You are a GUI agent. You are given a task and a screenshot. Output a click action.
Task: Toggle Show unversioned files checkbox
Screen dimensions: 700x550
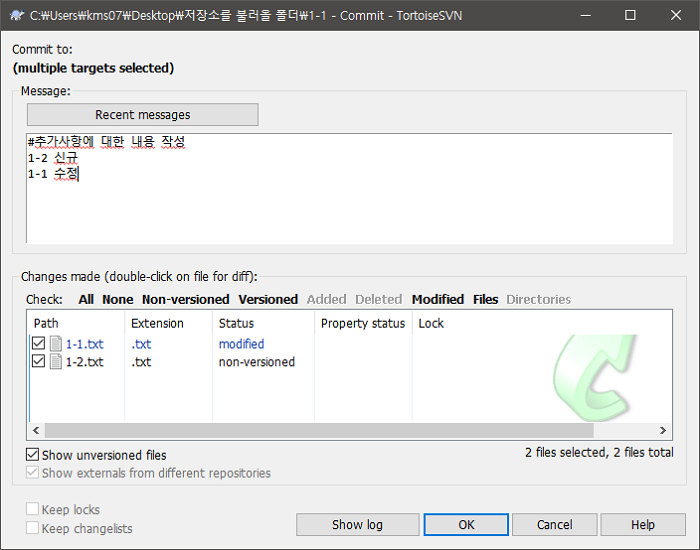pyautogui.click(x=33, y=455)
